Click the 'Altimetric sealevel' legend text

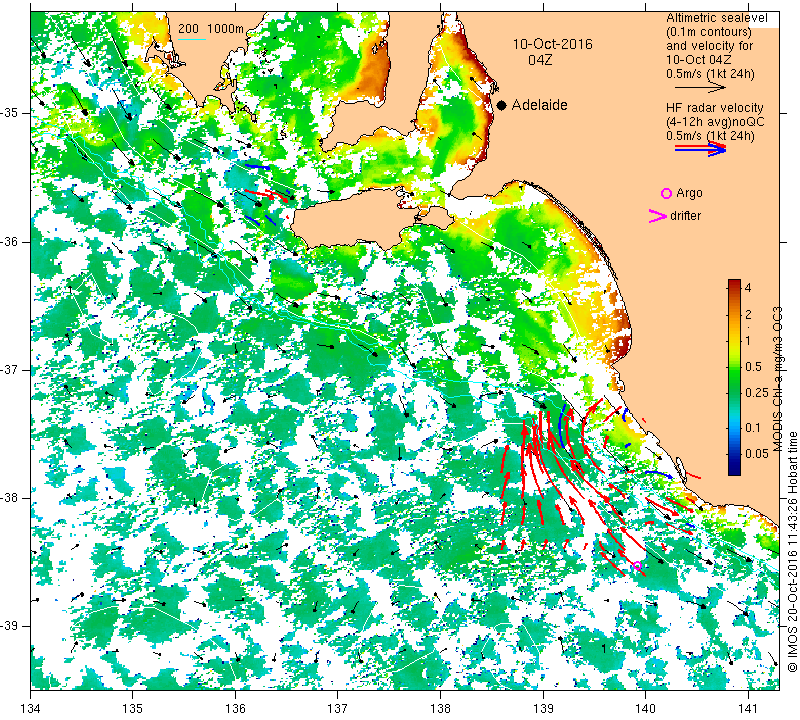coord(717,18)
